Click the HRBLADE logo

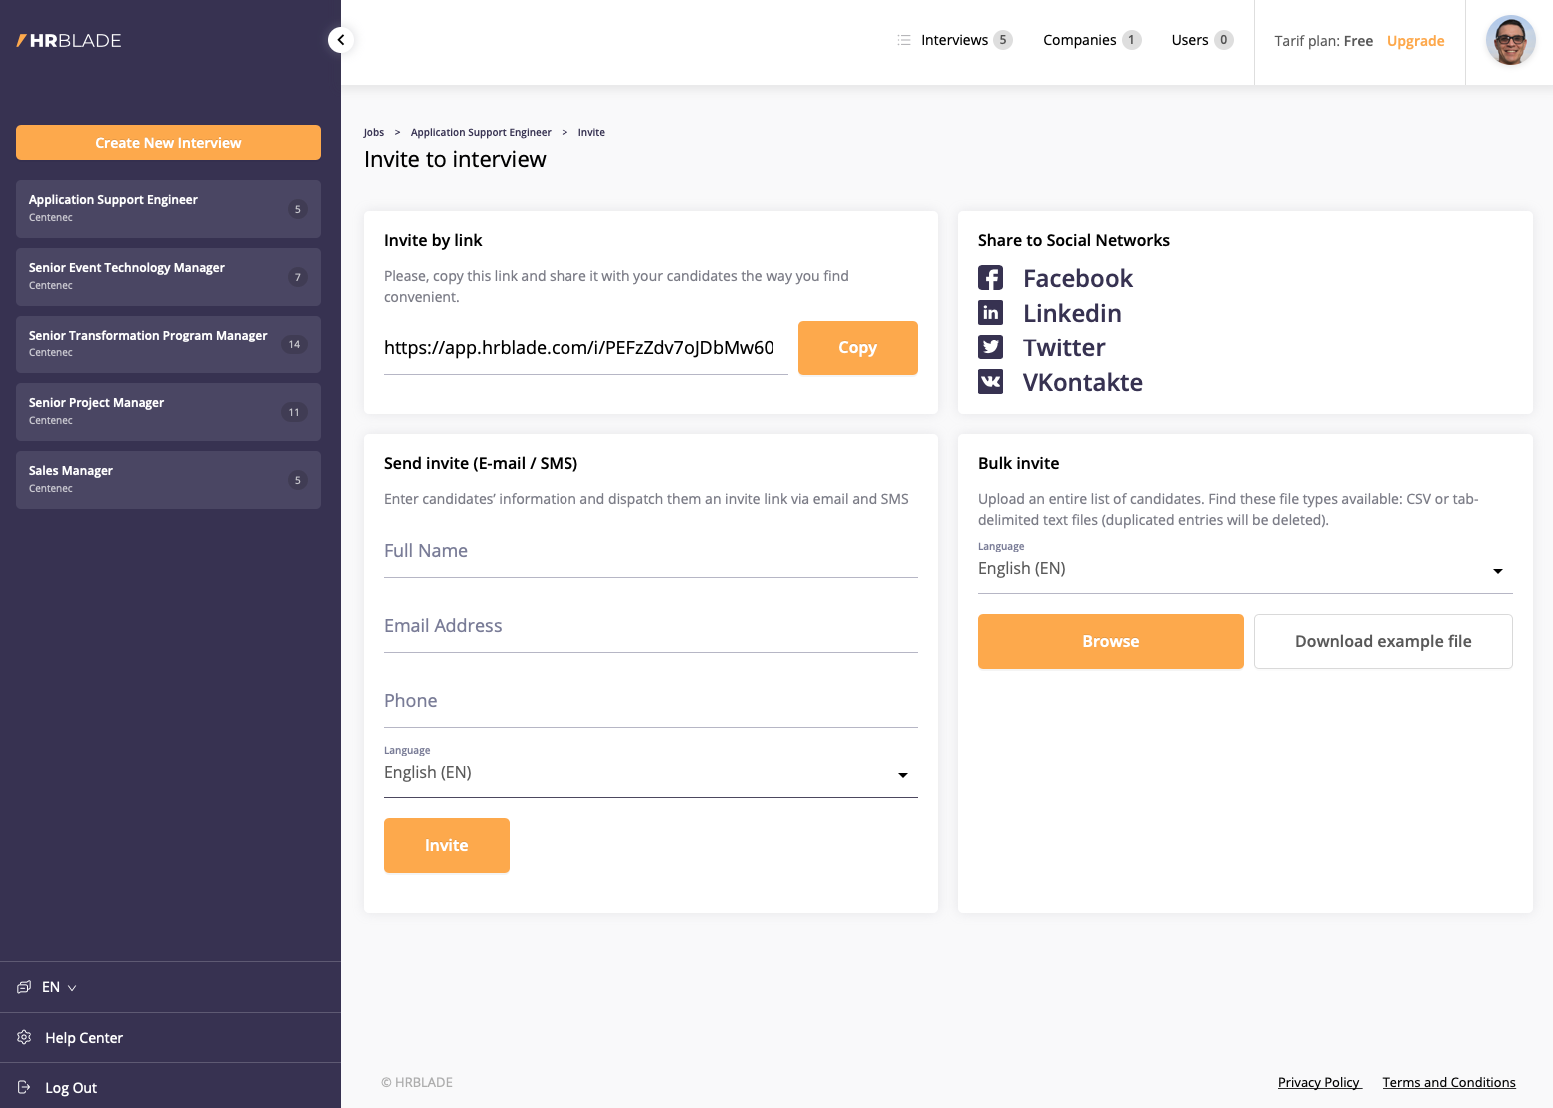click(69, 41)
